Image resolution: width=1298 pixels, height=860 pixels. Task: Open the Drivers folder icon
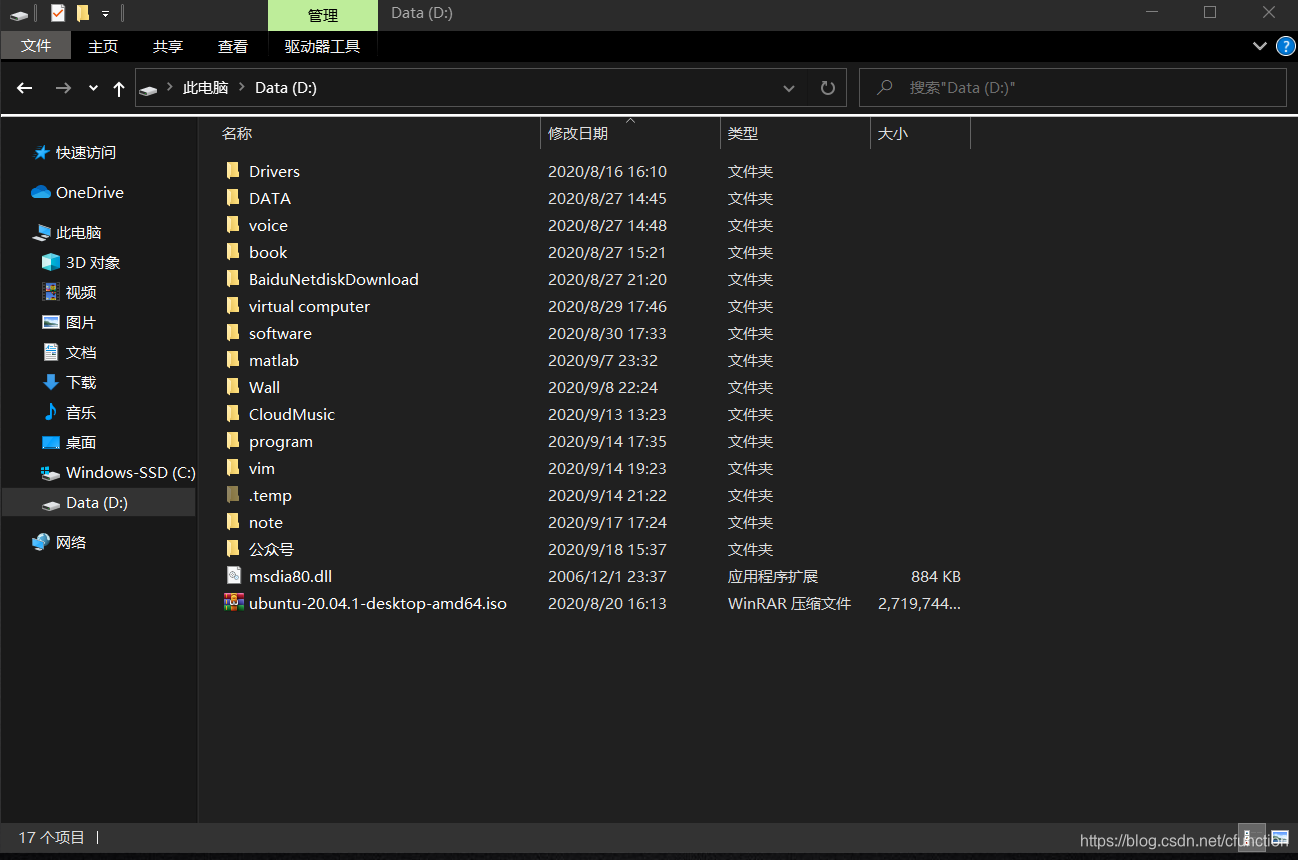[233, 171]
